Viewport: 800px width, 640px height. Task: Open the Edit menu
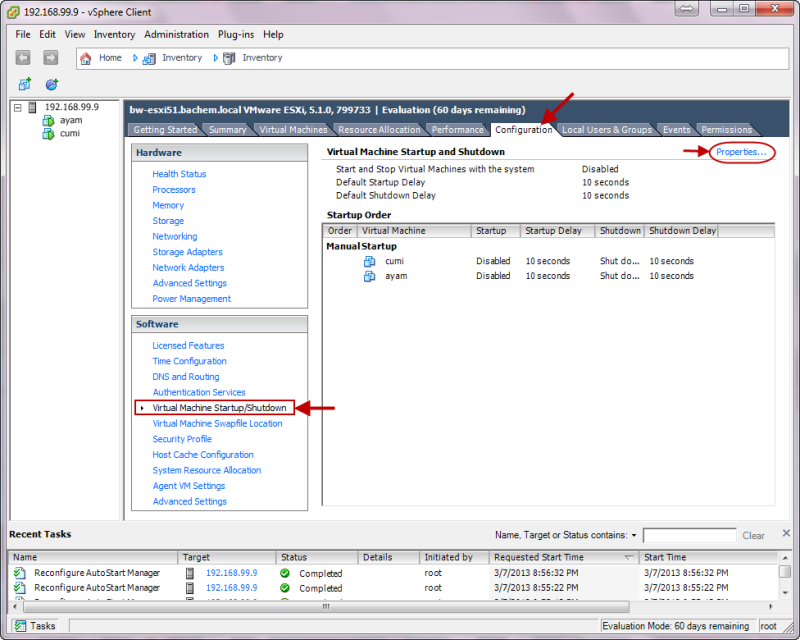point(47,35)
